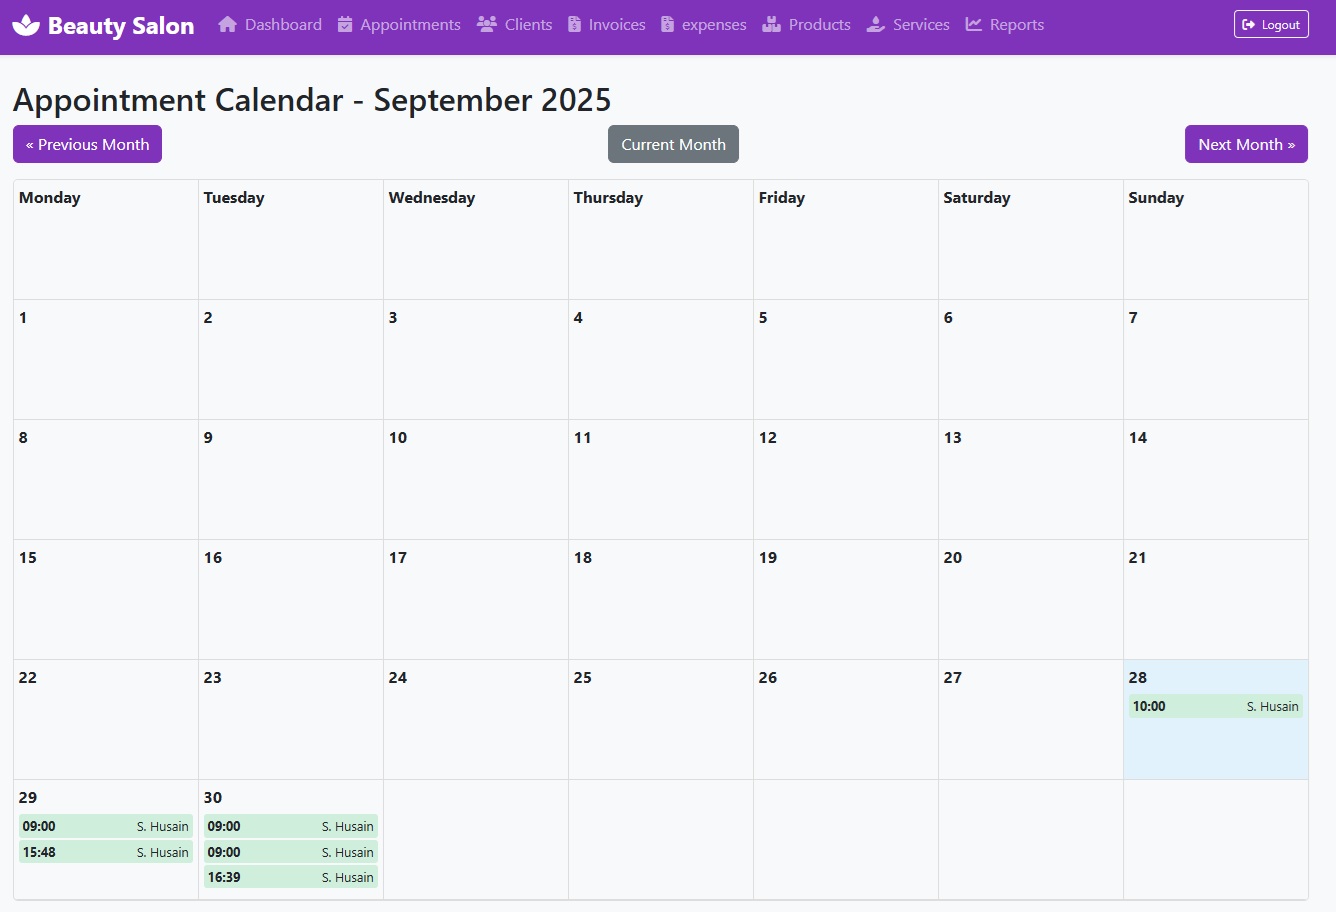The width and height of the screenshot is (1336, 912).
Task: Select the Services icon in the navbar
Action: [874, 24]
